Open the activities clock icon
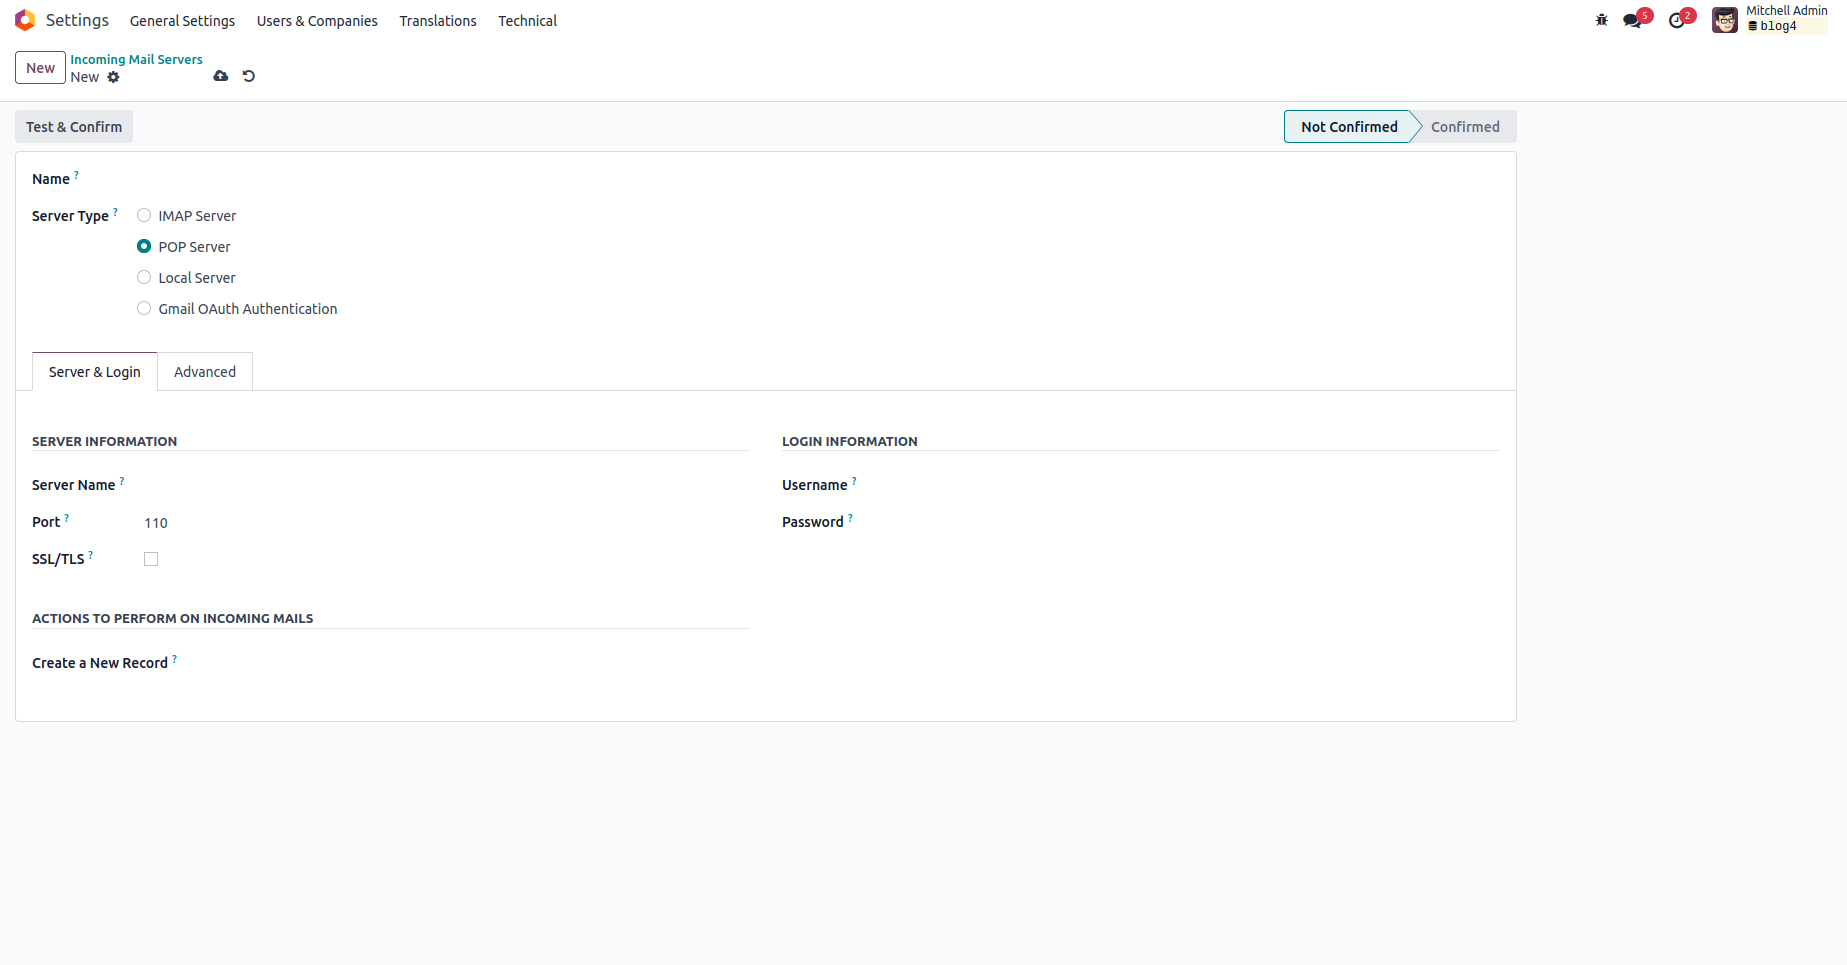The width and height of the screenshot is (1847, 965). 1677,20
